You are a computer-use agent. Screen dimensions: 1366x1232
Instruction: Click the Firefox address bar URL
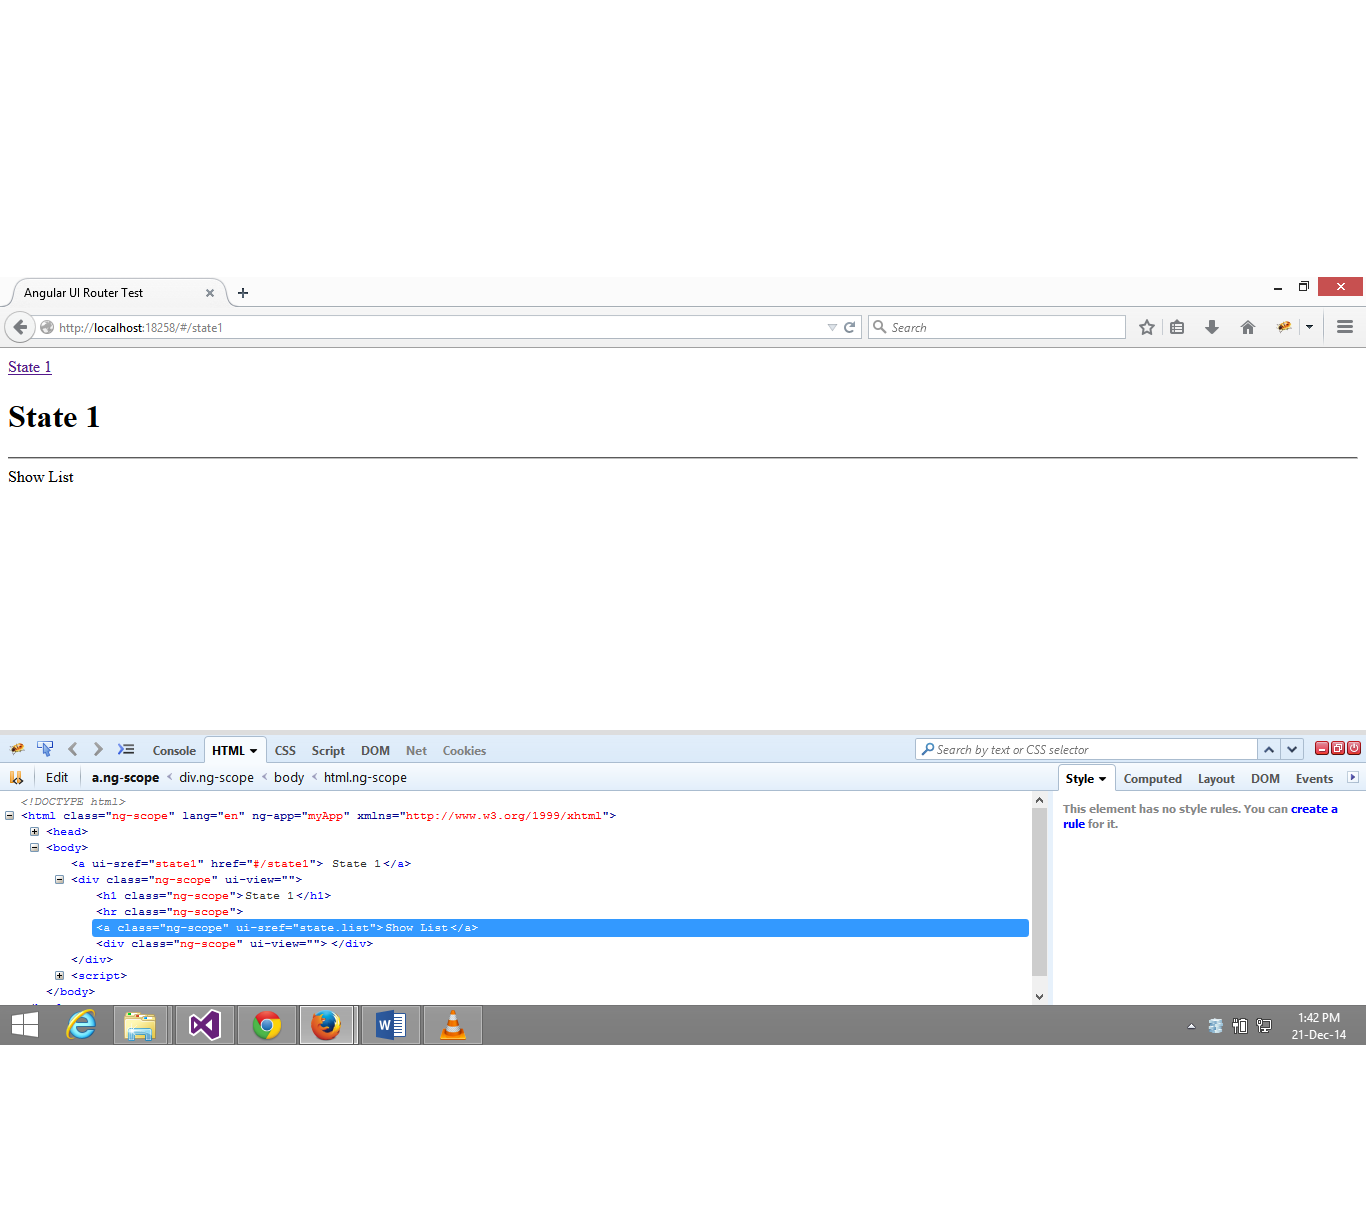coord(141,327)
